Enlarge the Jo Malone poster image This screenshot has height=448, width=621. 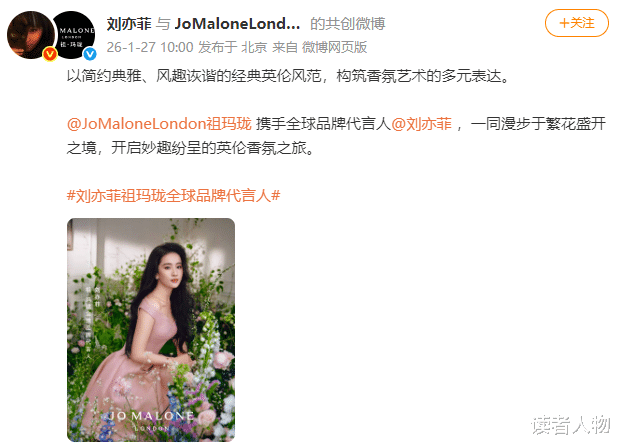click(x=151, y=330)
